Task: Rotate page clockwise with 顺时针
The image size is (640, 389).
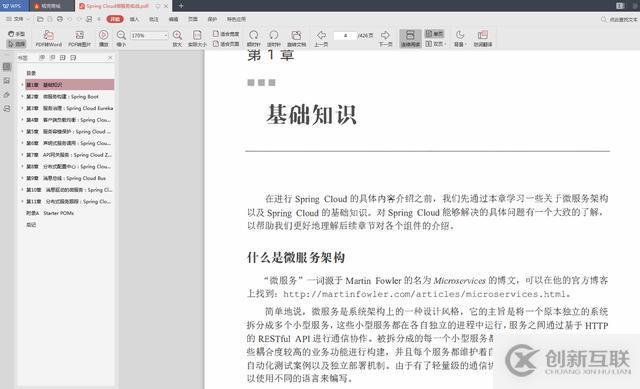Action: (x=253, y=38)
